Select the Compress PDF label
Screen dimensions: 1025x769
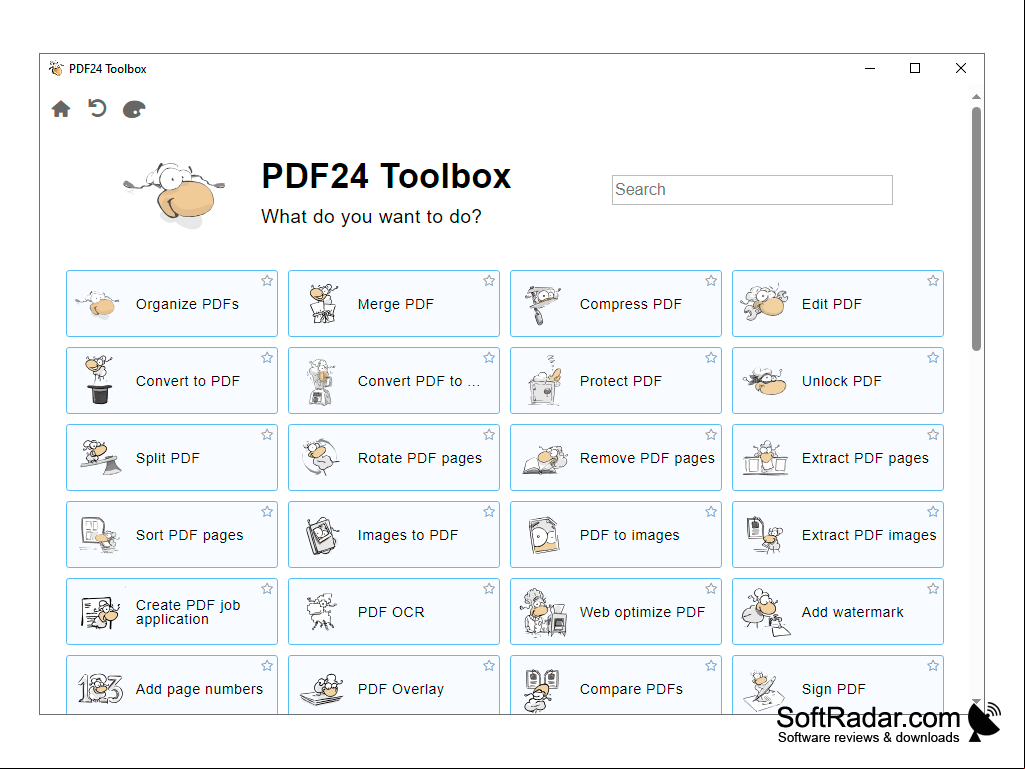631,304
